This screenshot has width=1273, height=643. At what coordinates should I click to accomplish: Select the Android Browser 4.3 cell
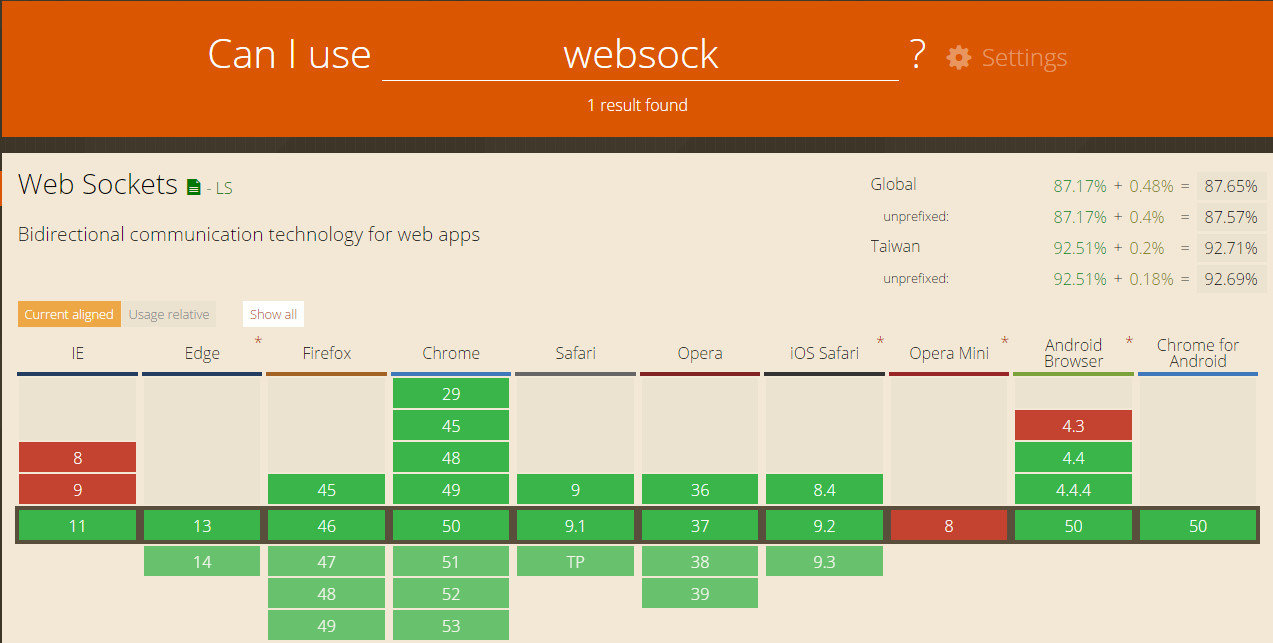1073,426
